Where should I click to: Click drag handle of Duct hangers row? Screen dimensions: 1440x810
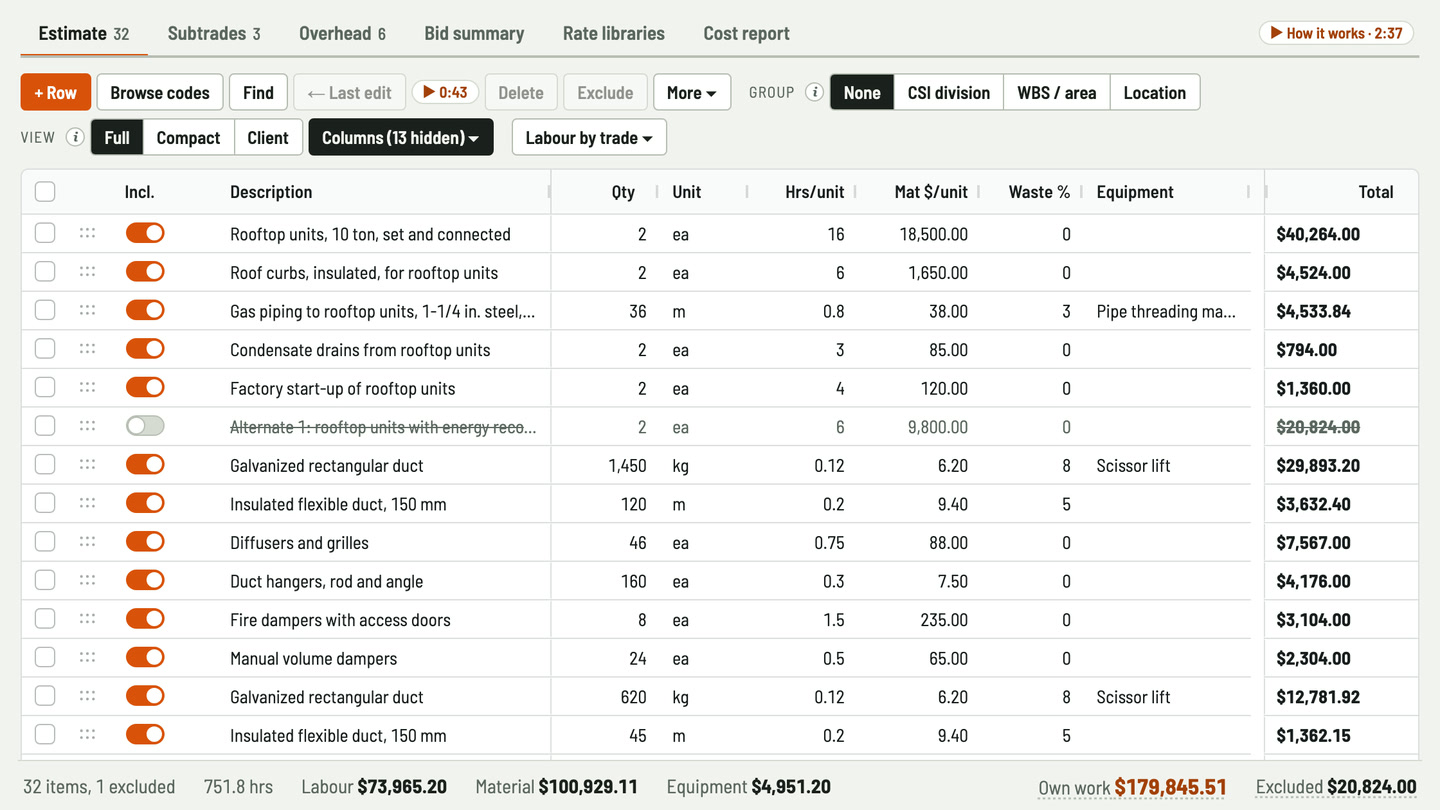coord(87,580)
